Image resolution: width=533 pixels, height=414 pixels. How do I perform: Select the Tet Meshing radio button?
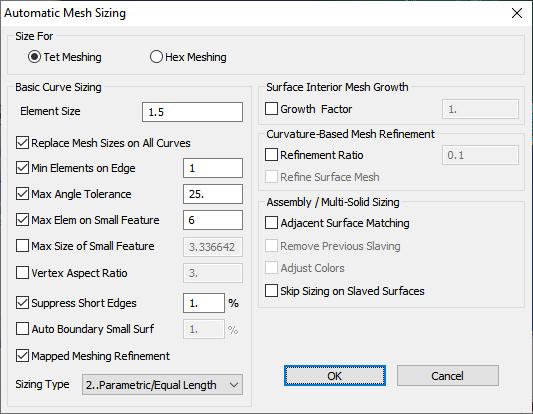point(34,57)
